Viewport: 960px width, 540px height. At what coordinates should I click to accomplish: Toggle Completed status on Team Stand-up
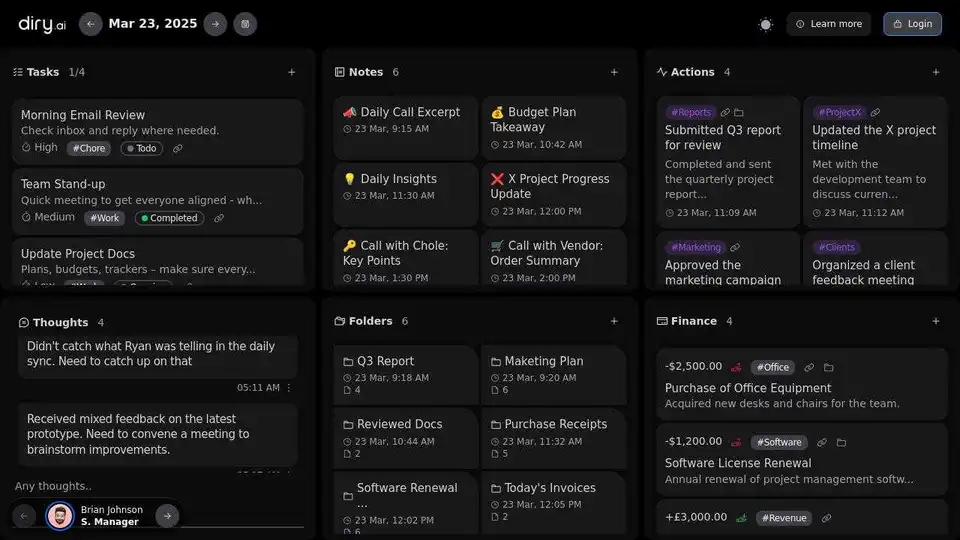point(169,218)
